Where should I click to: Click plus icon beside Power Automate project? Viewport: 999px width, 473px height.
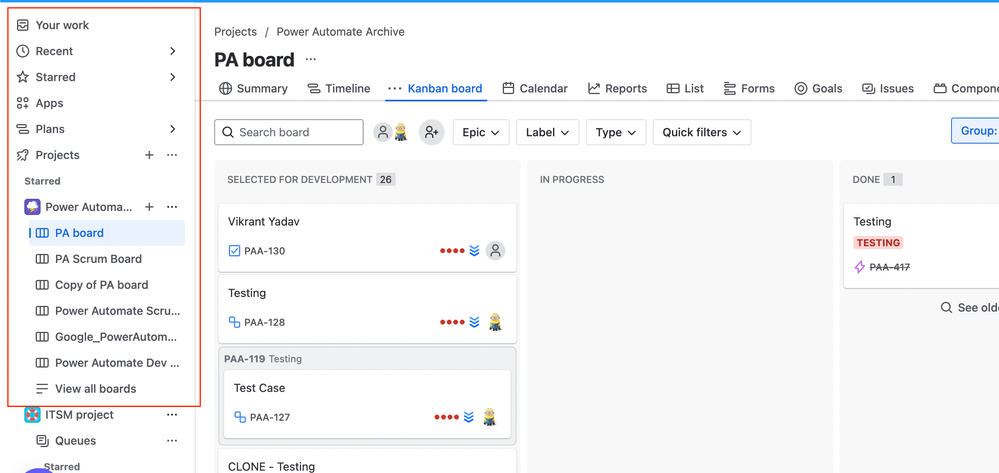pos(149,207)
